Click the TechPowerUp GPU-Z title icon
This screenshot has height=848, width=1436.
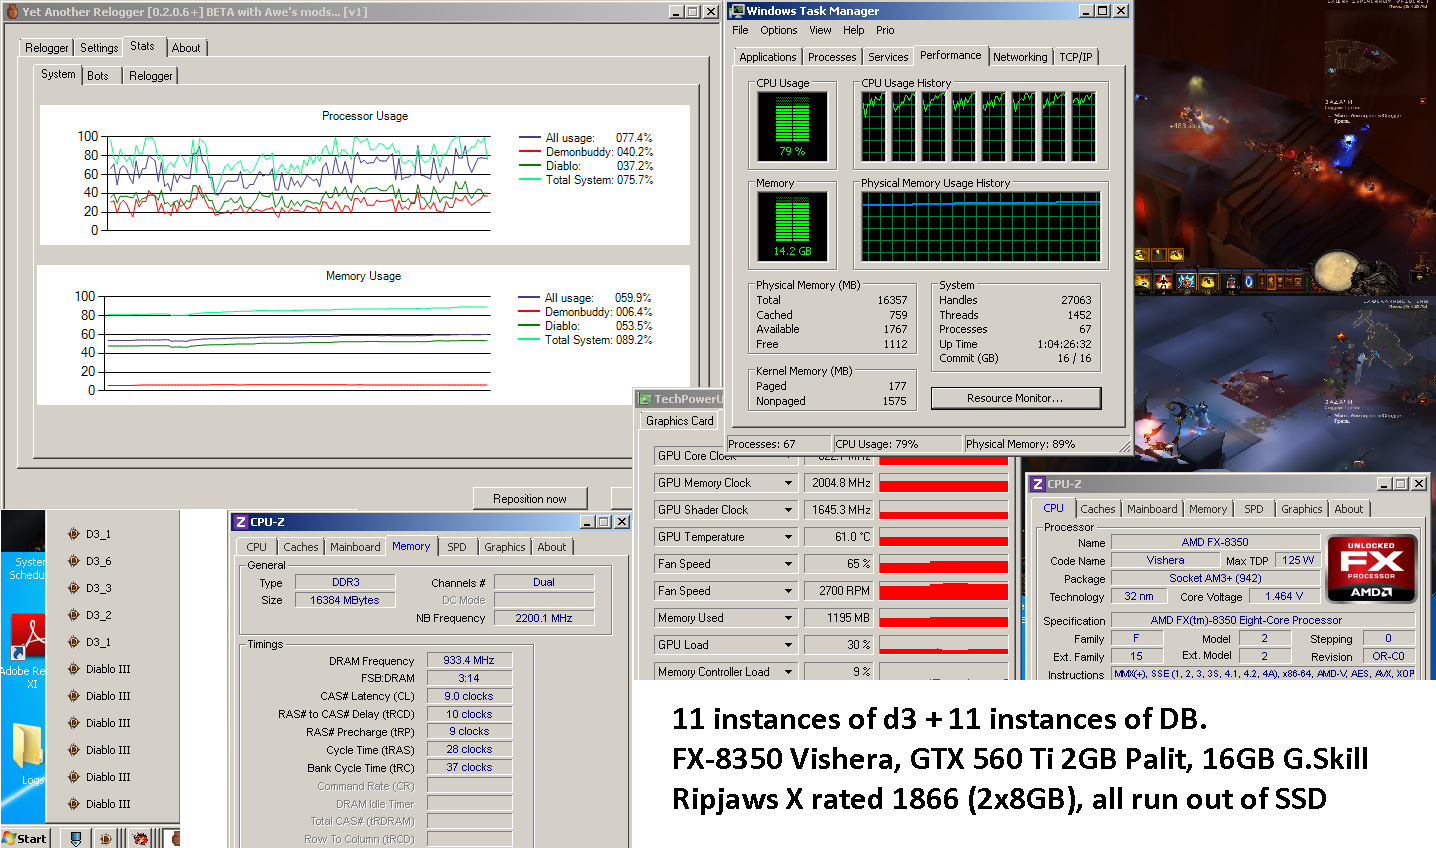pos(645,399)
